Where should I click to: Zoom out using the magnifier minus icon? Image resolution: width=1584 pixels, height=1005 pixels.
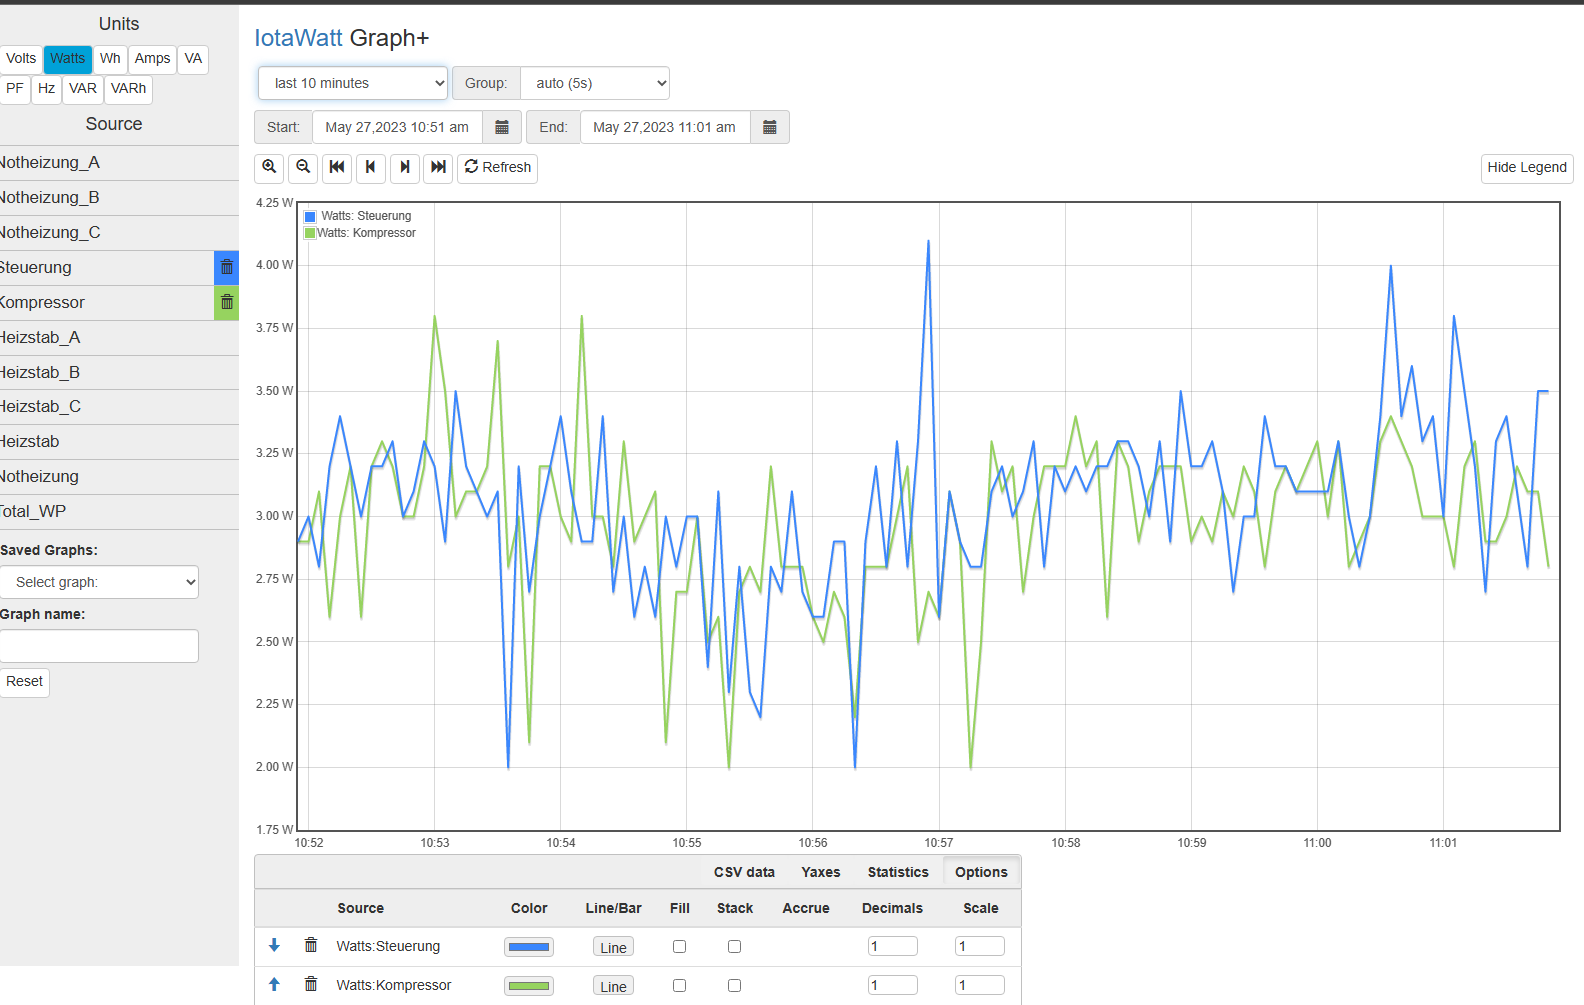coord(303,168)
